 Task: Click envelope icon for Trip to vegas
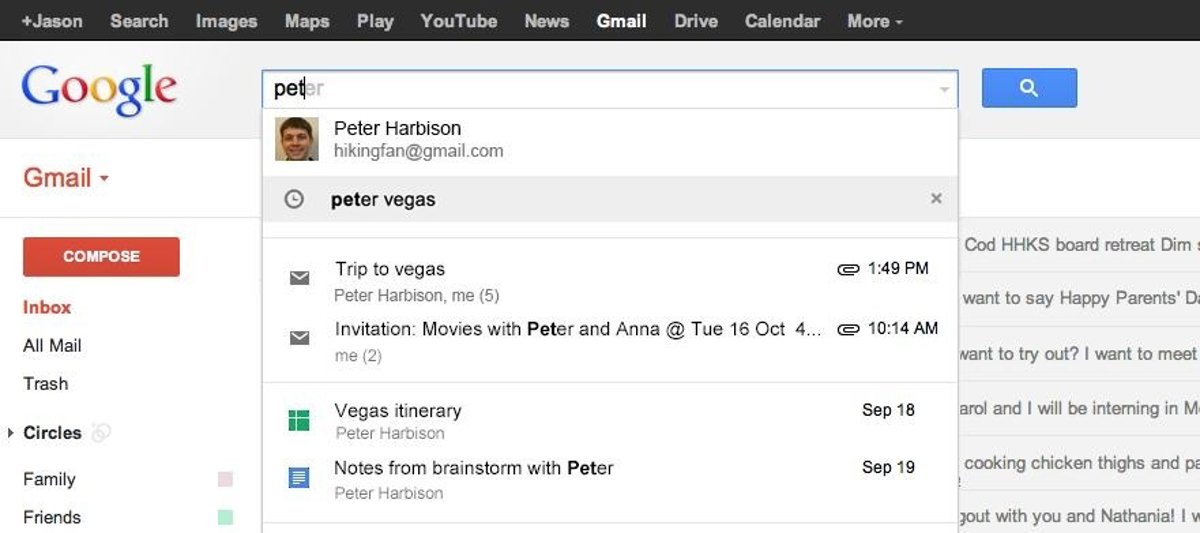[x=299, y=278]
